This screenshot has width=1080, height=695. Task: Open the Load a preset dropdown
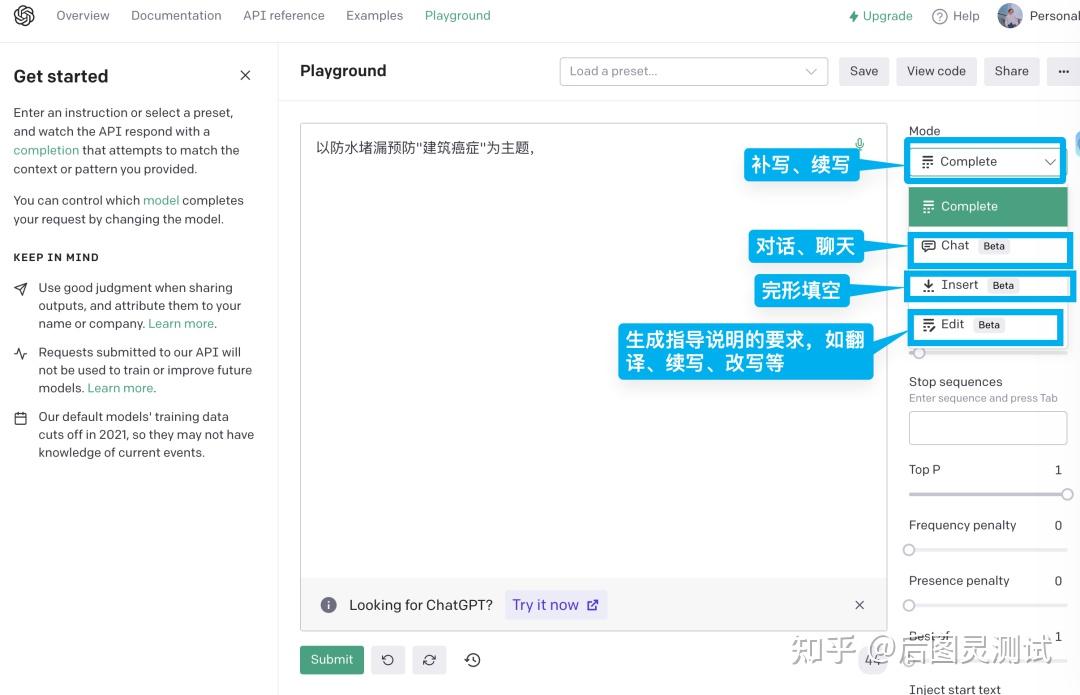click(x=694, y=71)
